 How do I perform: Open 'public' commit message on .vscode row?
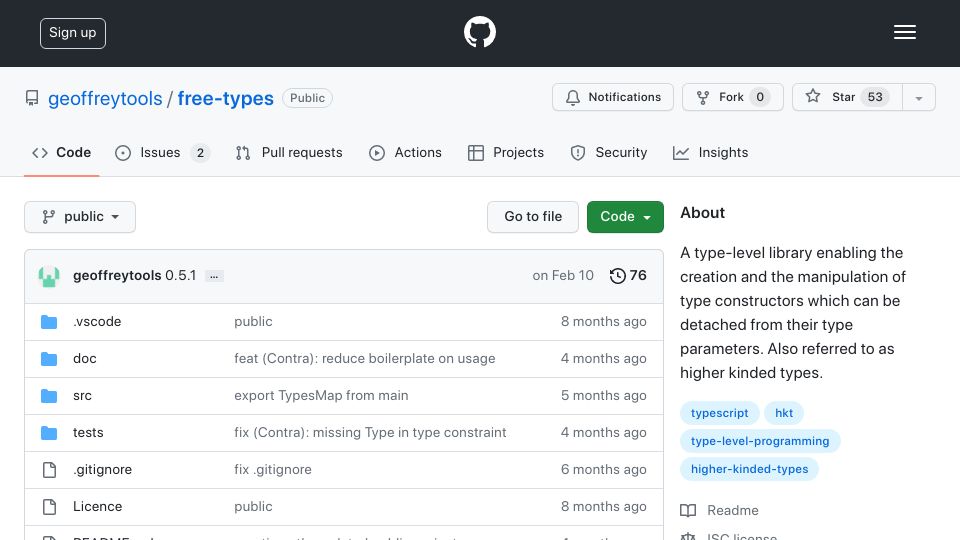point(253,321)
